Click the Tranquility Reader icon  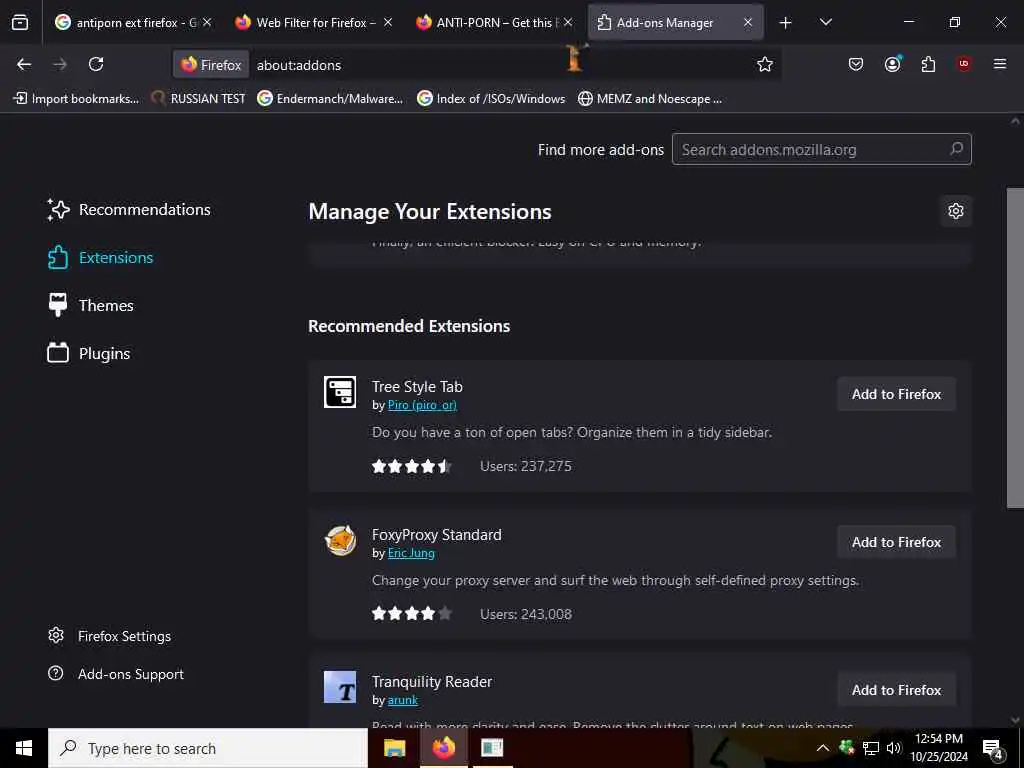tap(340, 687)
